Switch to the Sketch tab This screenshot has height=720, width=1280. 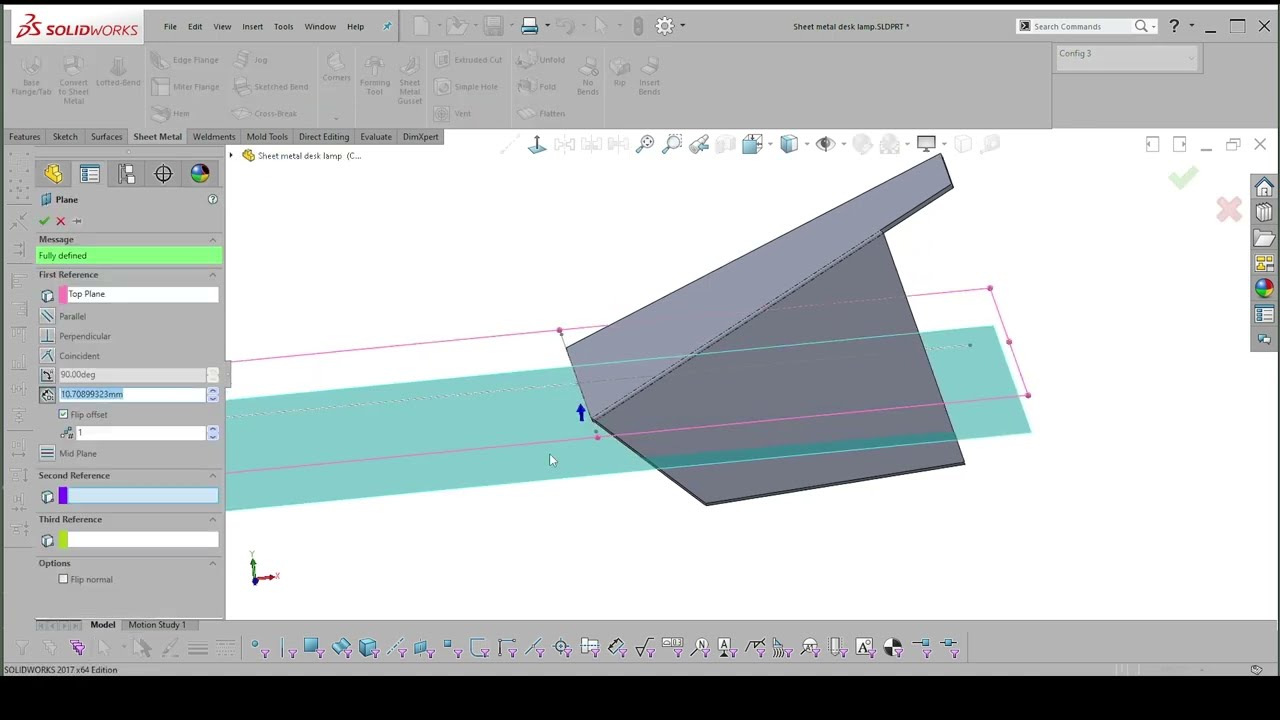(65, 137)
